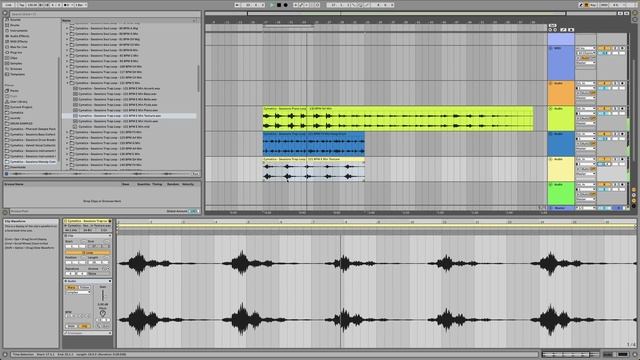Toggle the browser show/hide icon
Viewport: 640px width, 360px height.
click(x=5, y=13)
